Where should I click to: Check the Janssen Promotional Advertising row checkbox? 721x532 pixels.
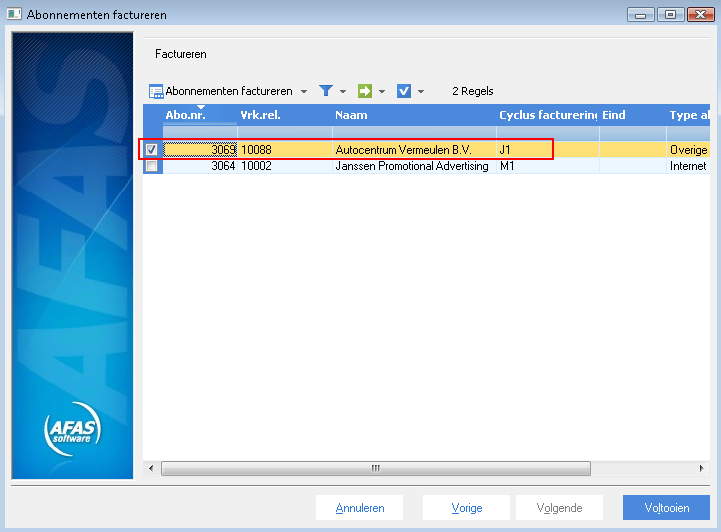coord(151,166)
